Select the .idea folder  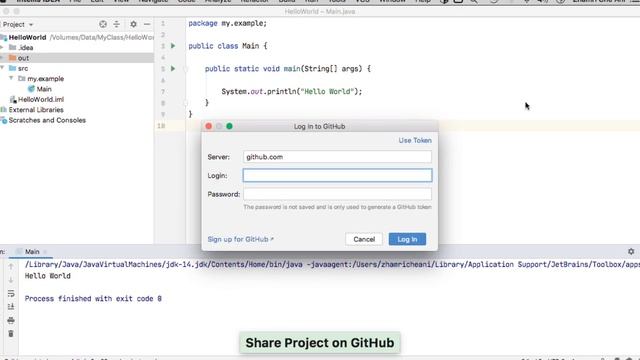point(25,48)
